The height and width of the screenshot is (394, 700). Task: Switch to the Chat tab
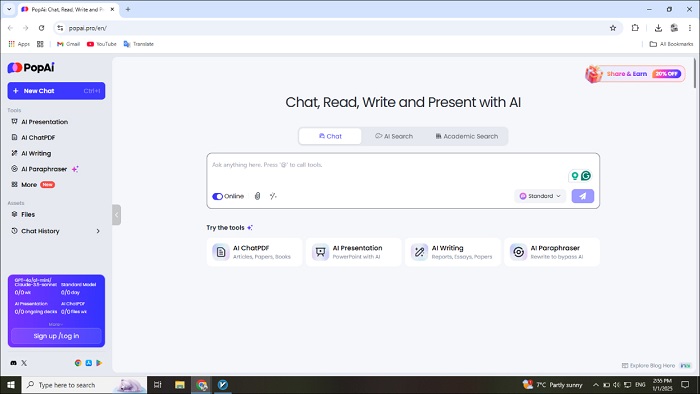click(330, 136)
